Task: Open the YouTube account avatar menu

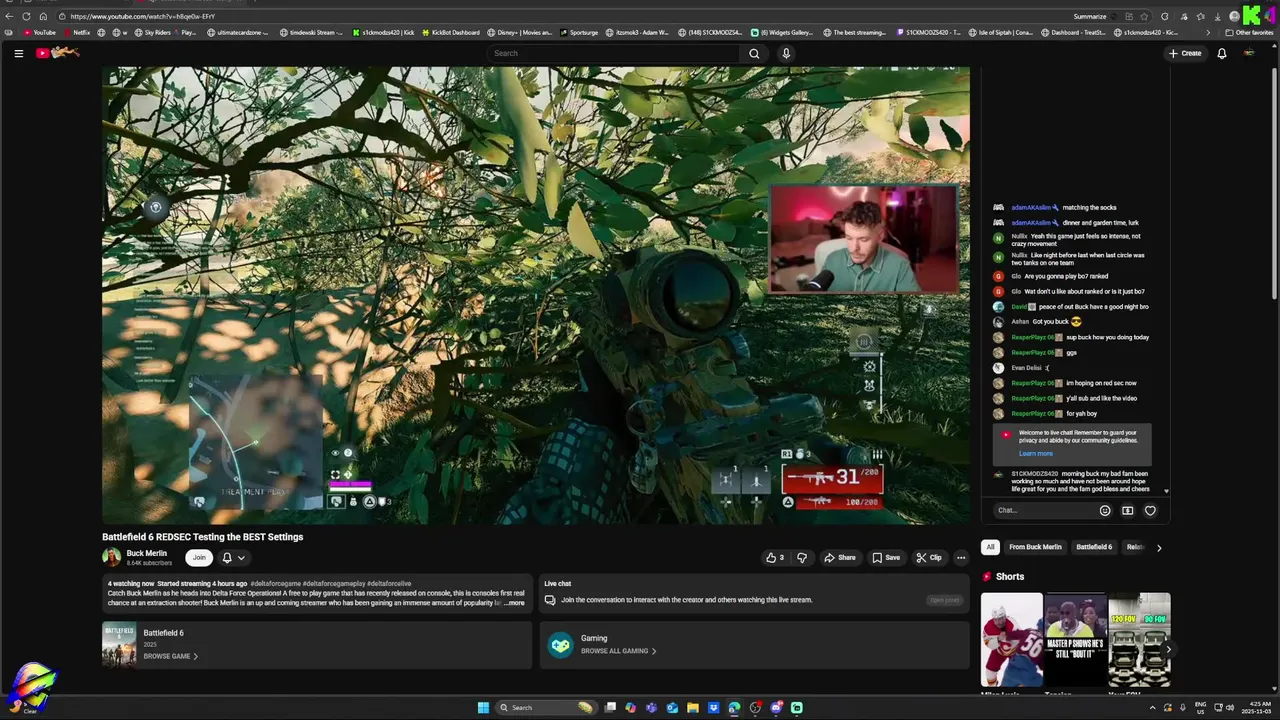Action: [x=1249, y=53]
